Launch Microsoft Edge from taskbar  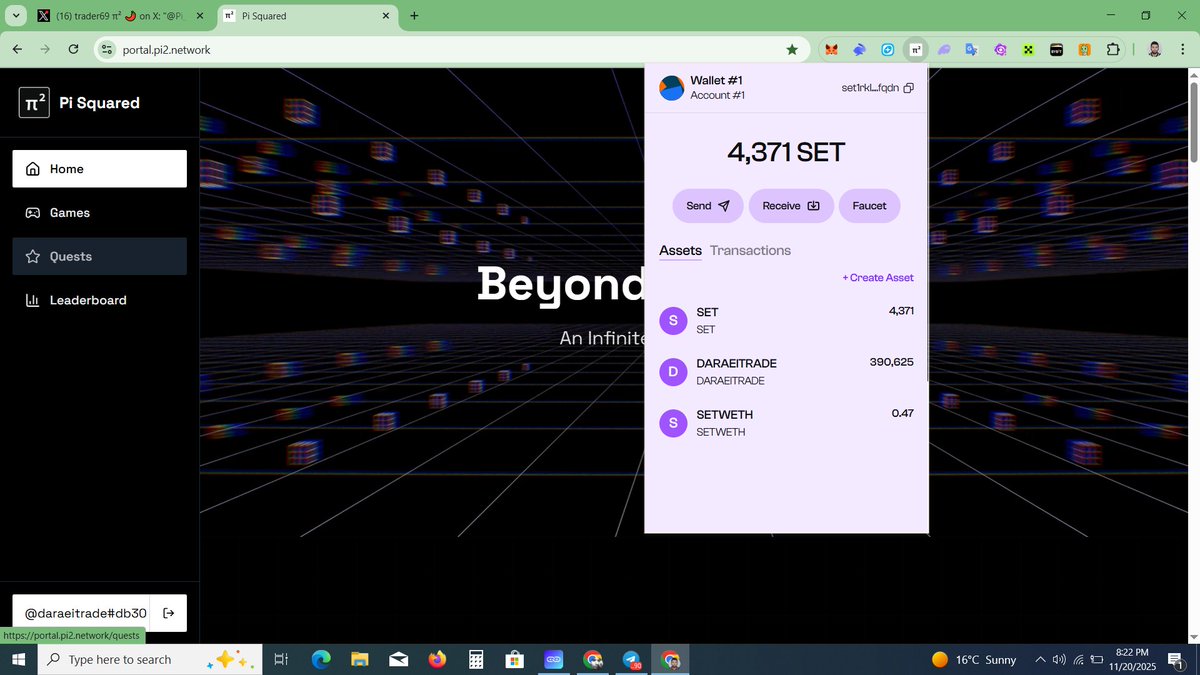click(321, 660)
